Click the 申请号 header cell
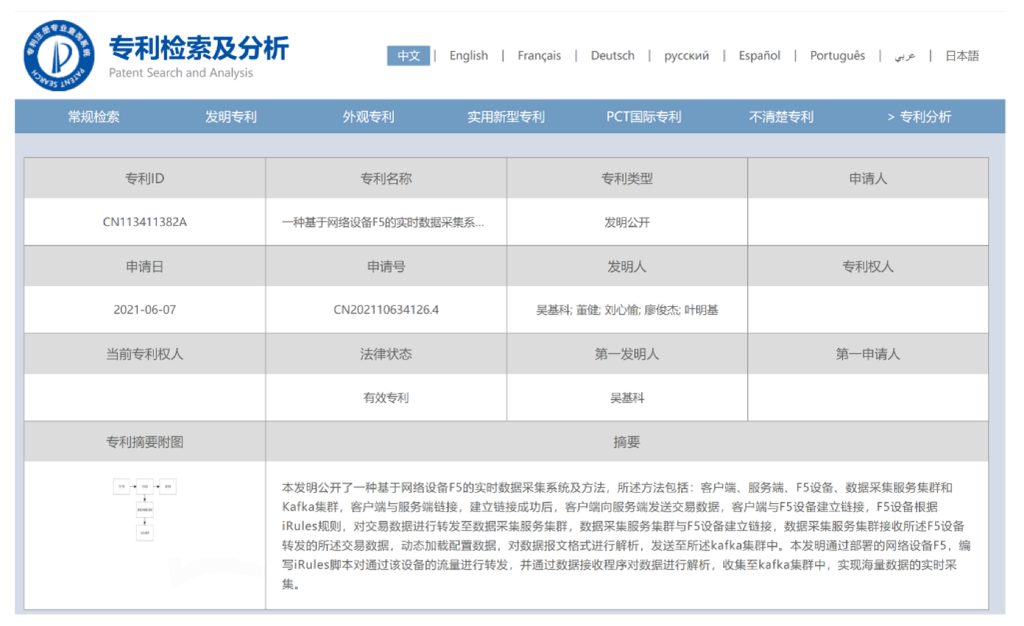Viewport: 1024px width, 626px height. click(x=386, y=266)
